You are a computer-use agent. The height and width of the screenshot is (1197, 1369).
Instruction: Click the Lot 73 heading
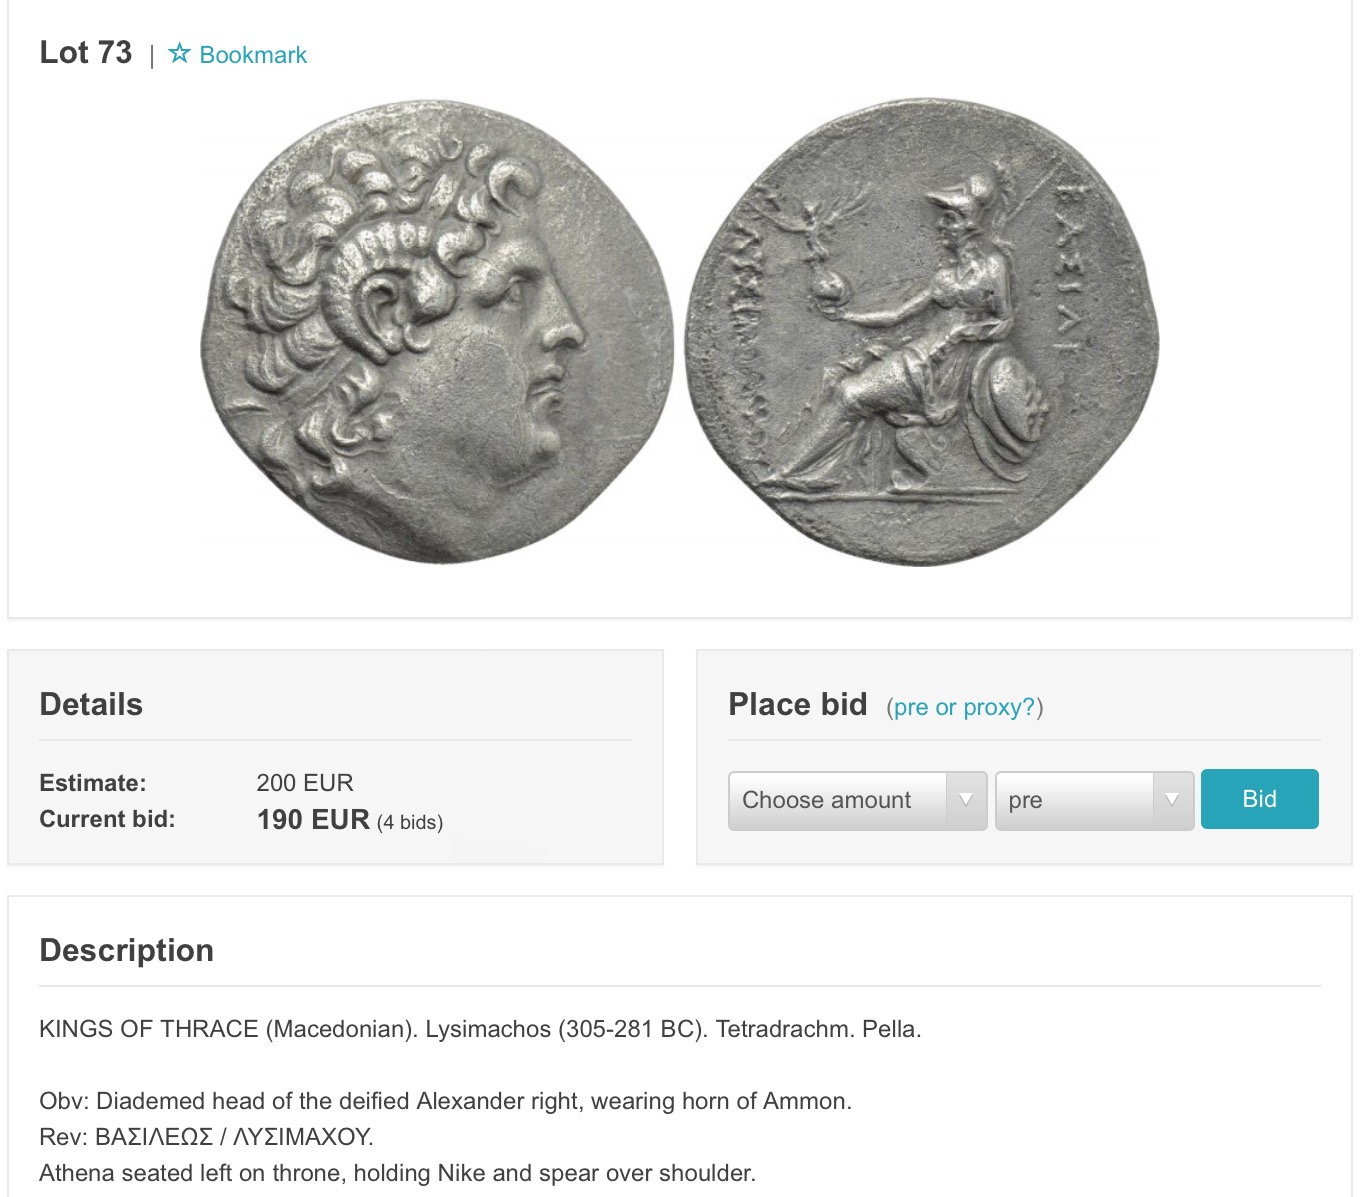pos(86,52)
